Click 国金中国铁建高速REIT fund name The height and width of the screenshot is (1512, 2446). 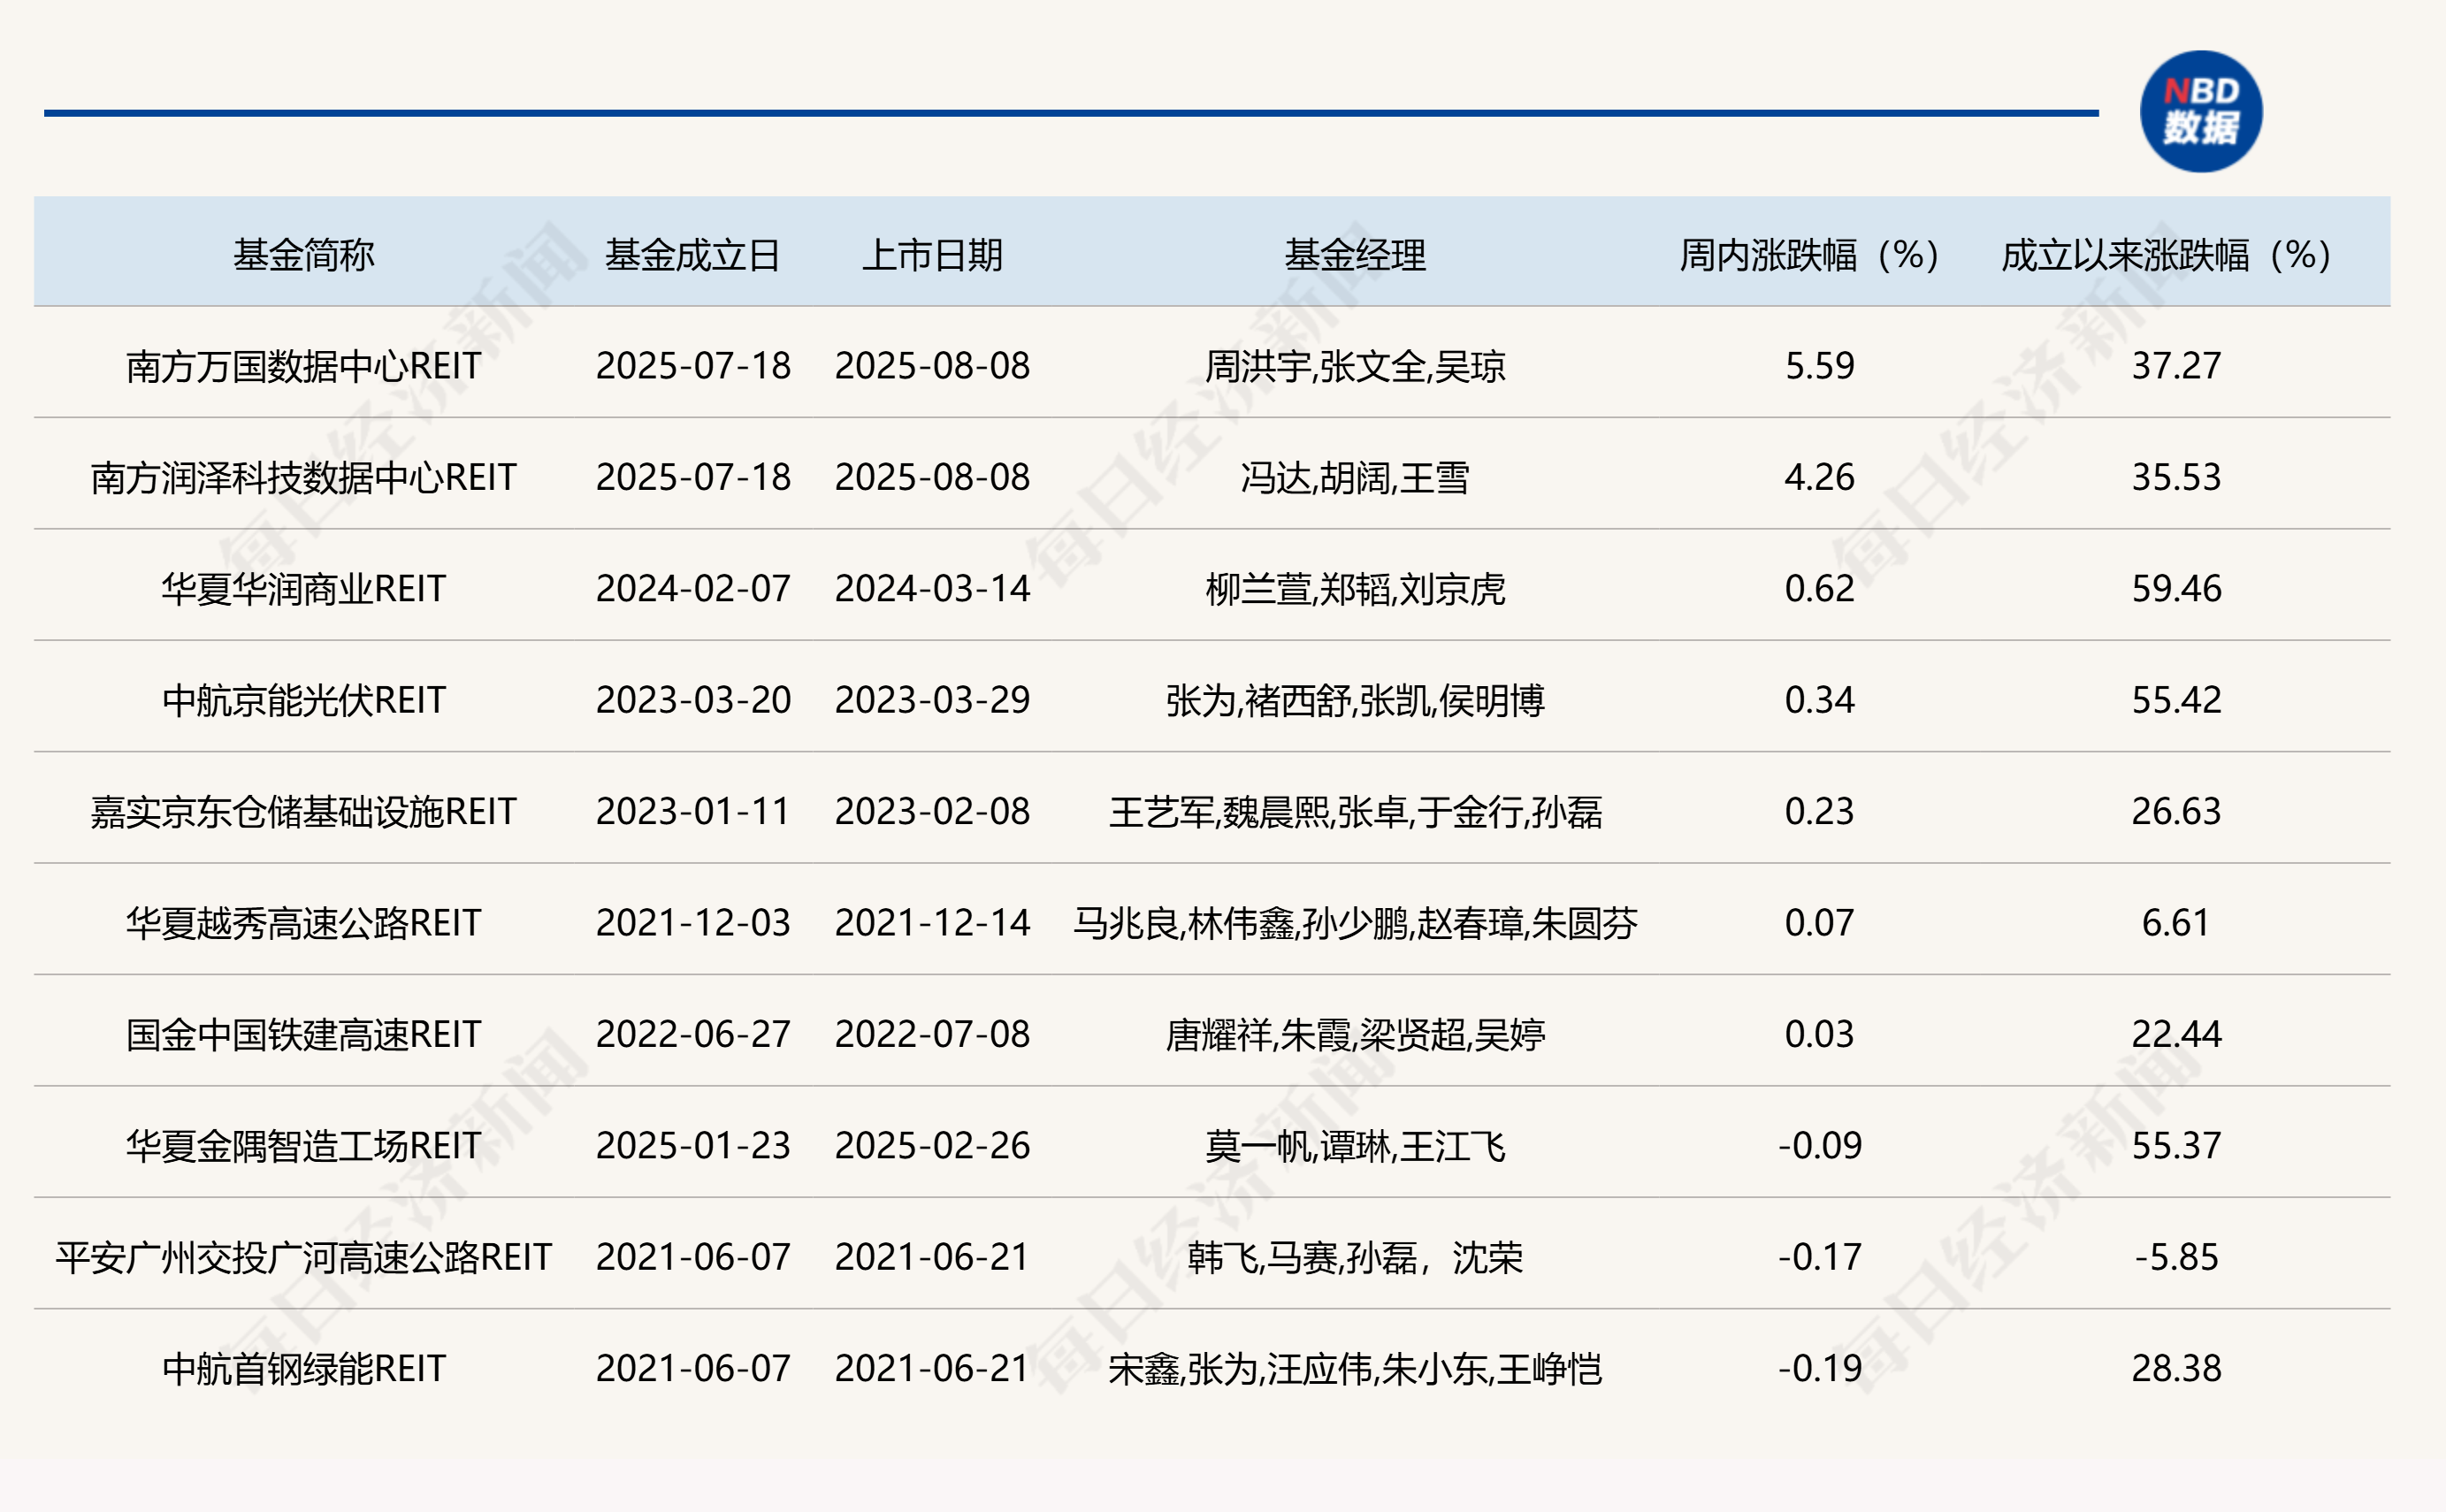[x=303, y=1034]
